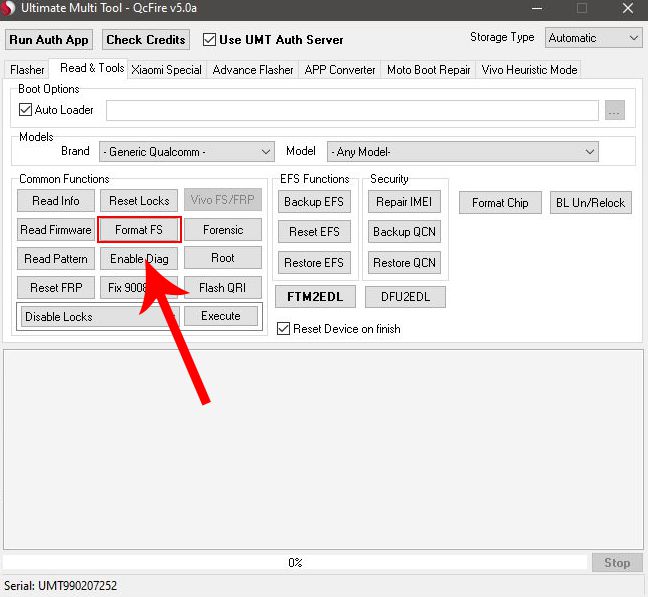Click Check Credits button
Image resolution: width=648 pixels, height=597 pixels.
146,40
